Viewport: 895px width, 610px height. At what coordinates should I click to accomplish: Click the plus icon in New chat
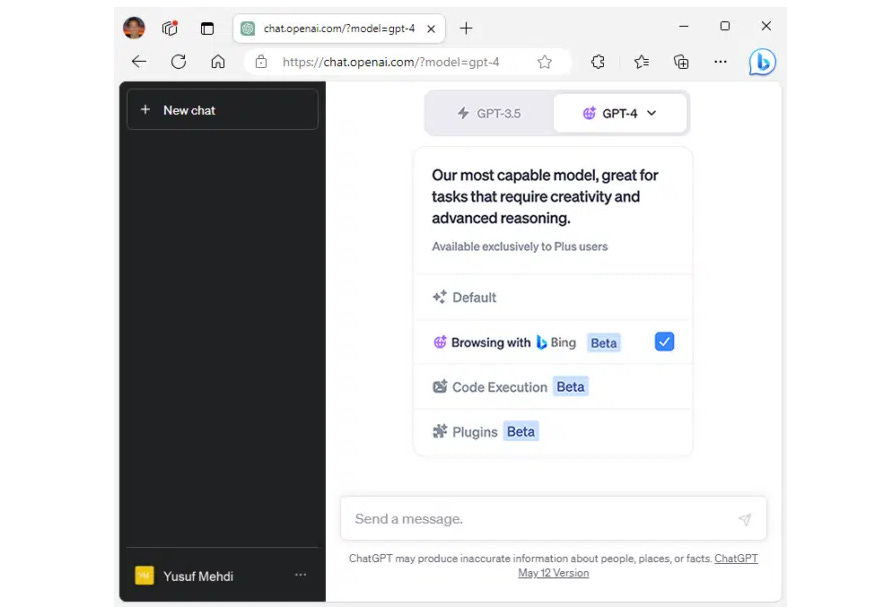tap(145, 110)
